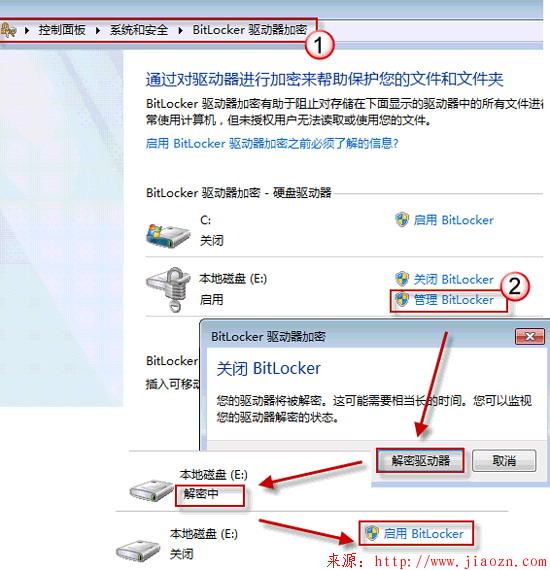Viewport: 550px width, 570px height.
Task: Click shield icon next to bottom 启用 BitLocker
Action: [x=372, y=533]
